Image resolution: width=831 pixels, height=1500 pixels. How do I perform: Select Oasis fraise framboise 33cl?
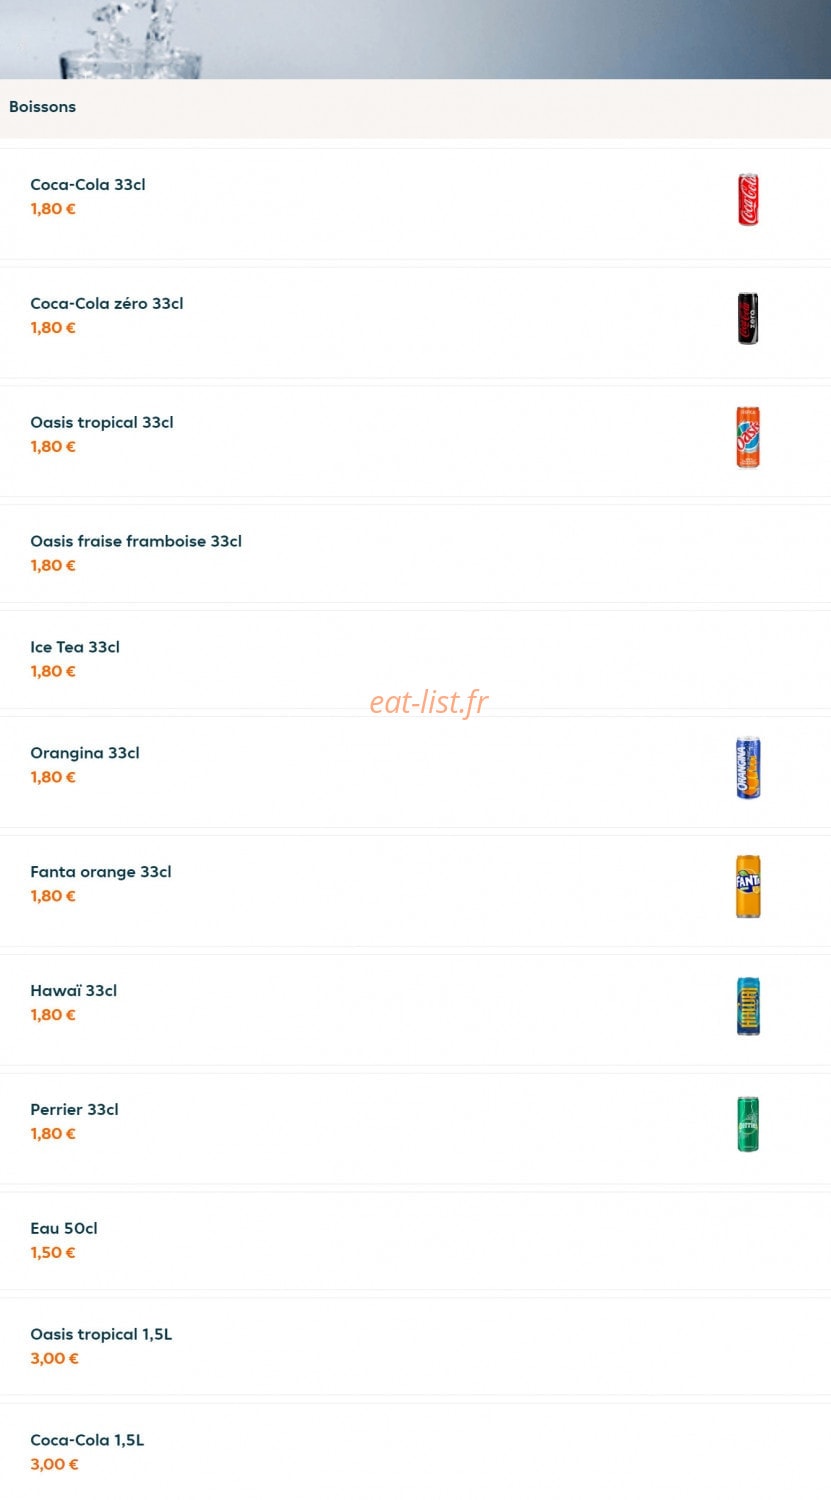coord(415,553)
